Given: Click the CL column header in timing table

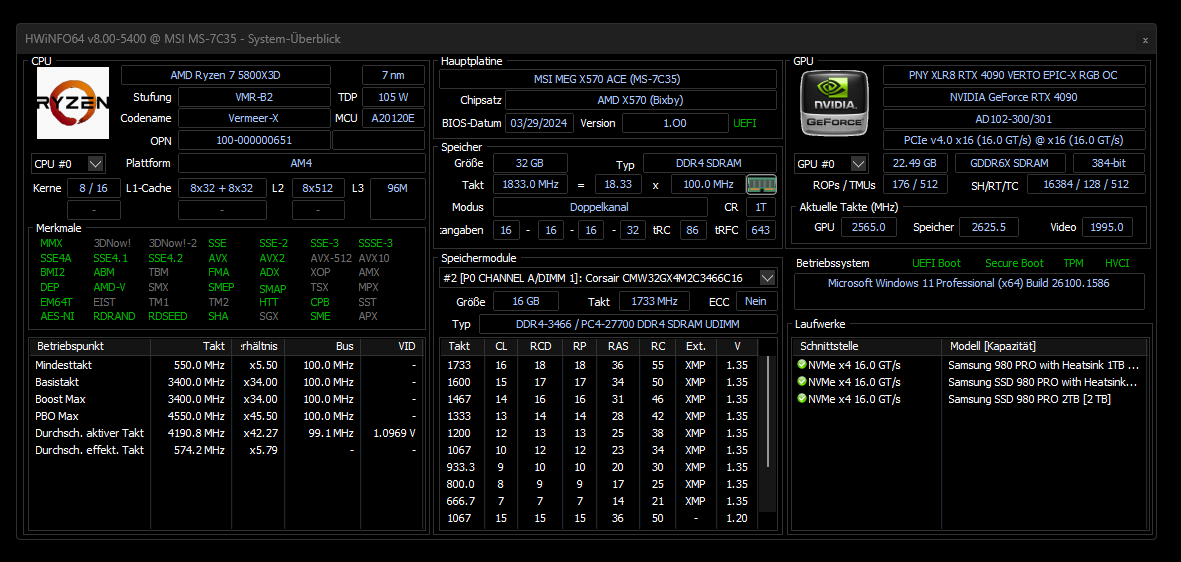Looking at the screenshot, I should [x=501, y=347].
